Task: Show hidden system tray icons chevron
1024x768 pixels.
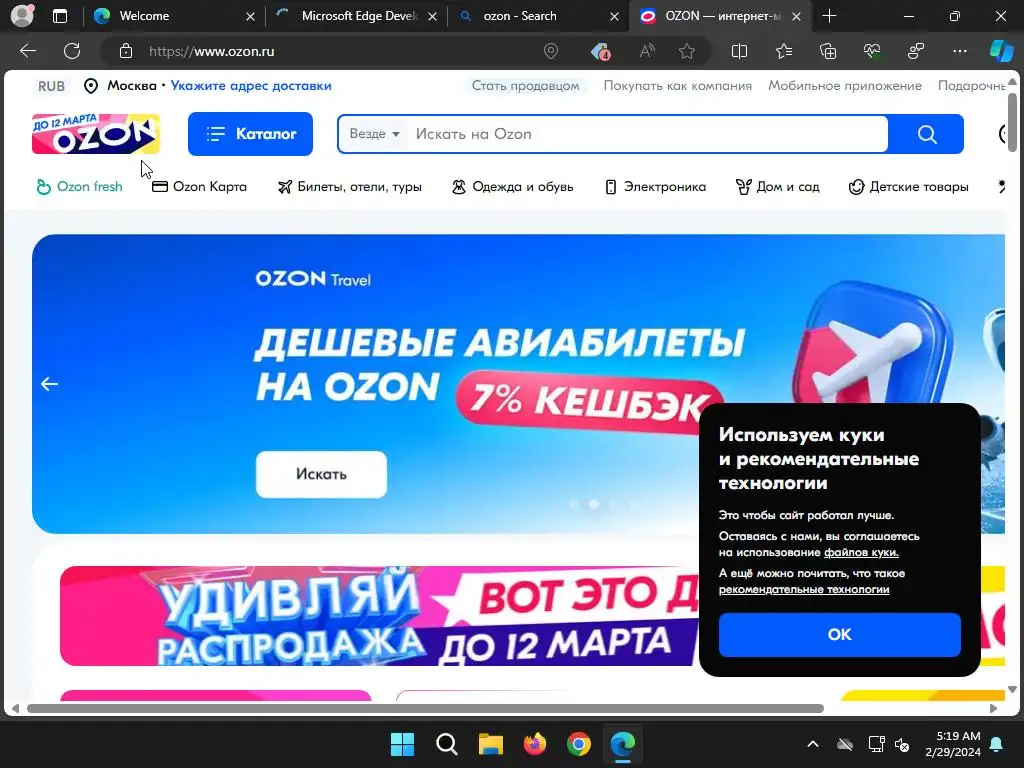Action: [813, 744]
